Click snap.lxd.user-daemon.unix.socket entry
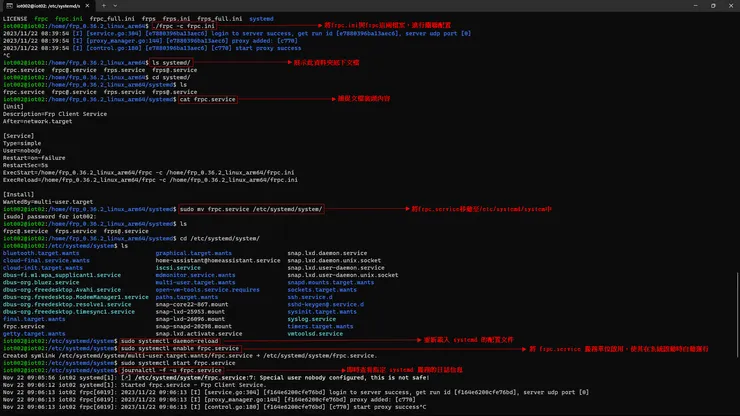 pyautogui.click(x=343, y=275)
